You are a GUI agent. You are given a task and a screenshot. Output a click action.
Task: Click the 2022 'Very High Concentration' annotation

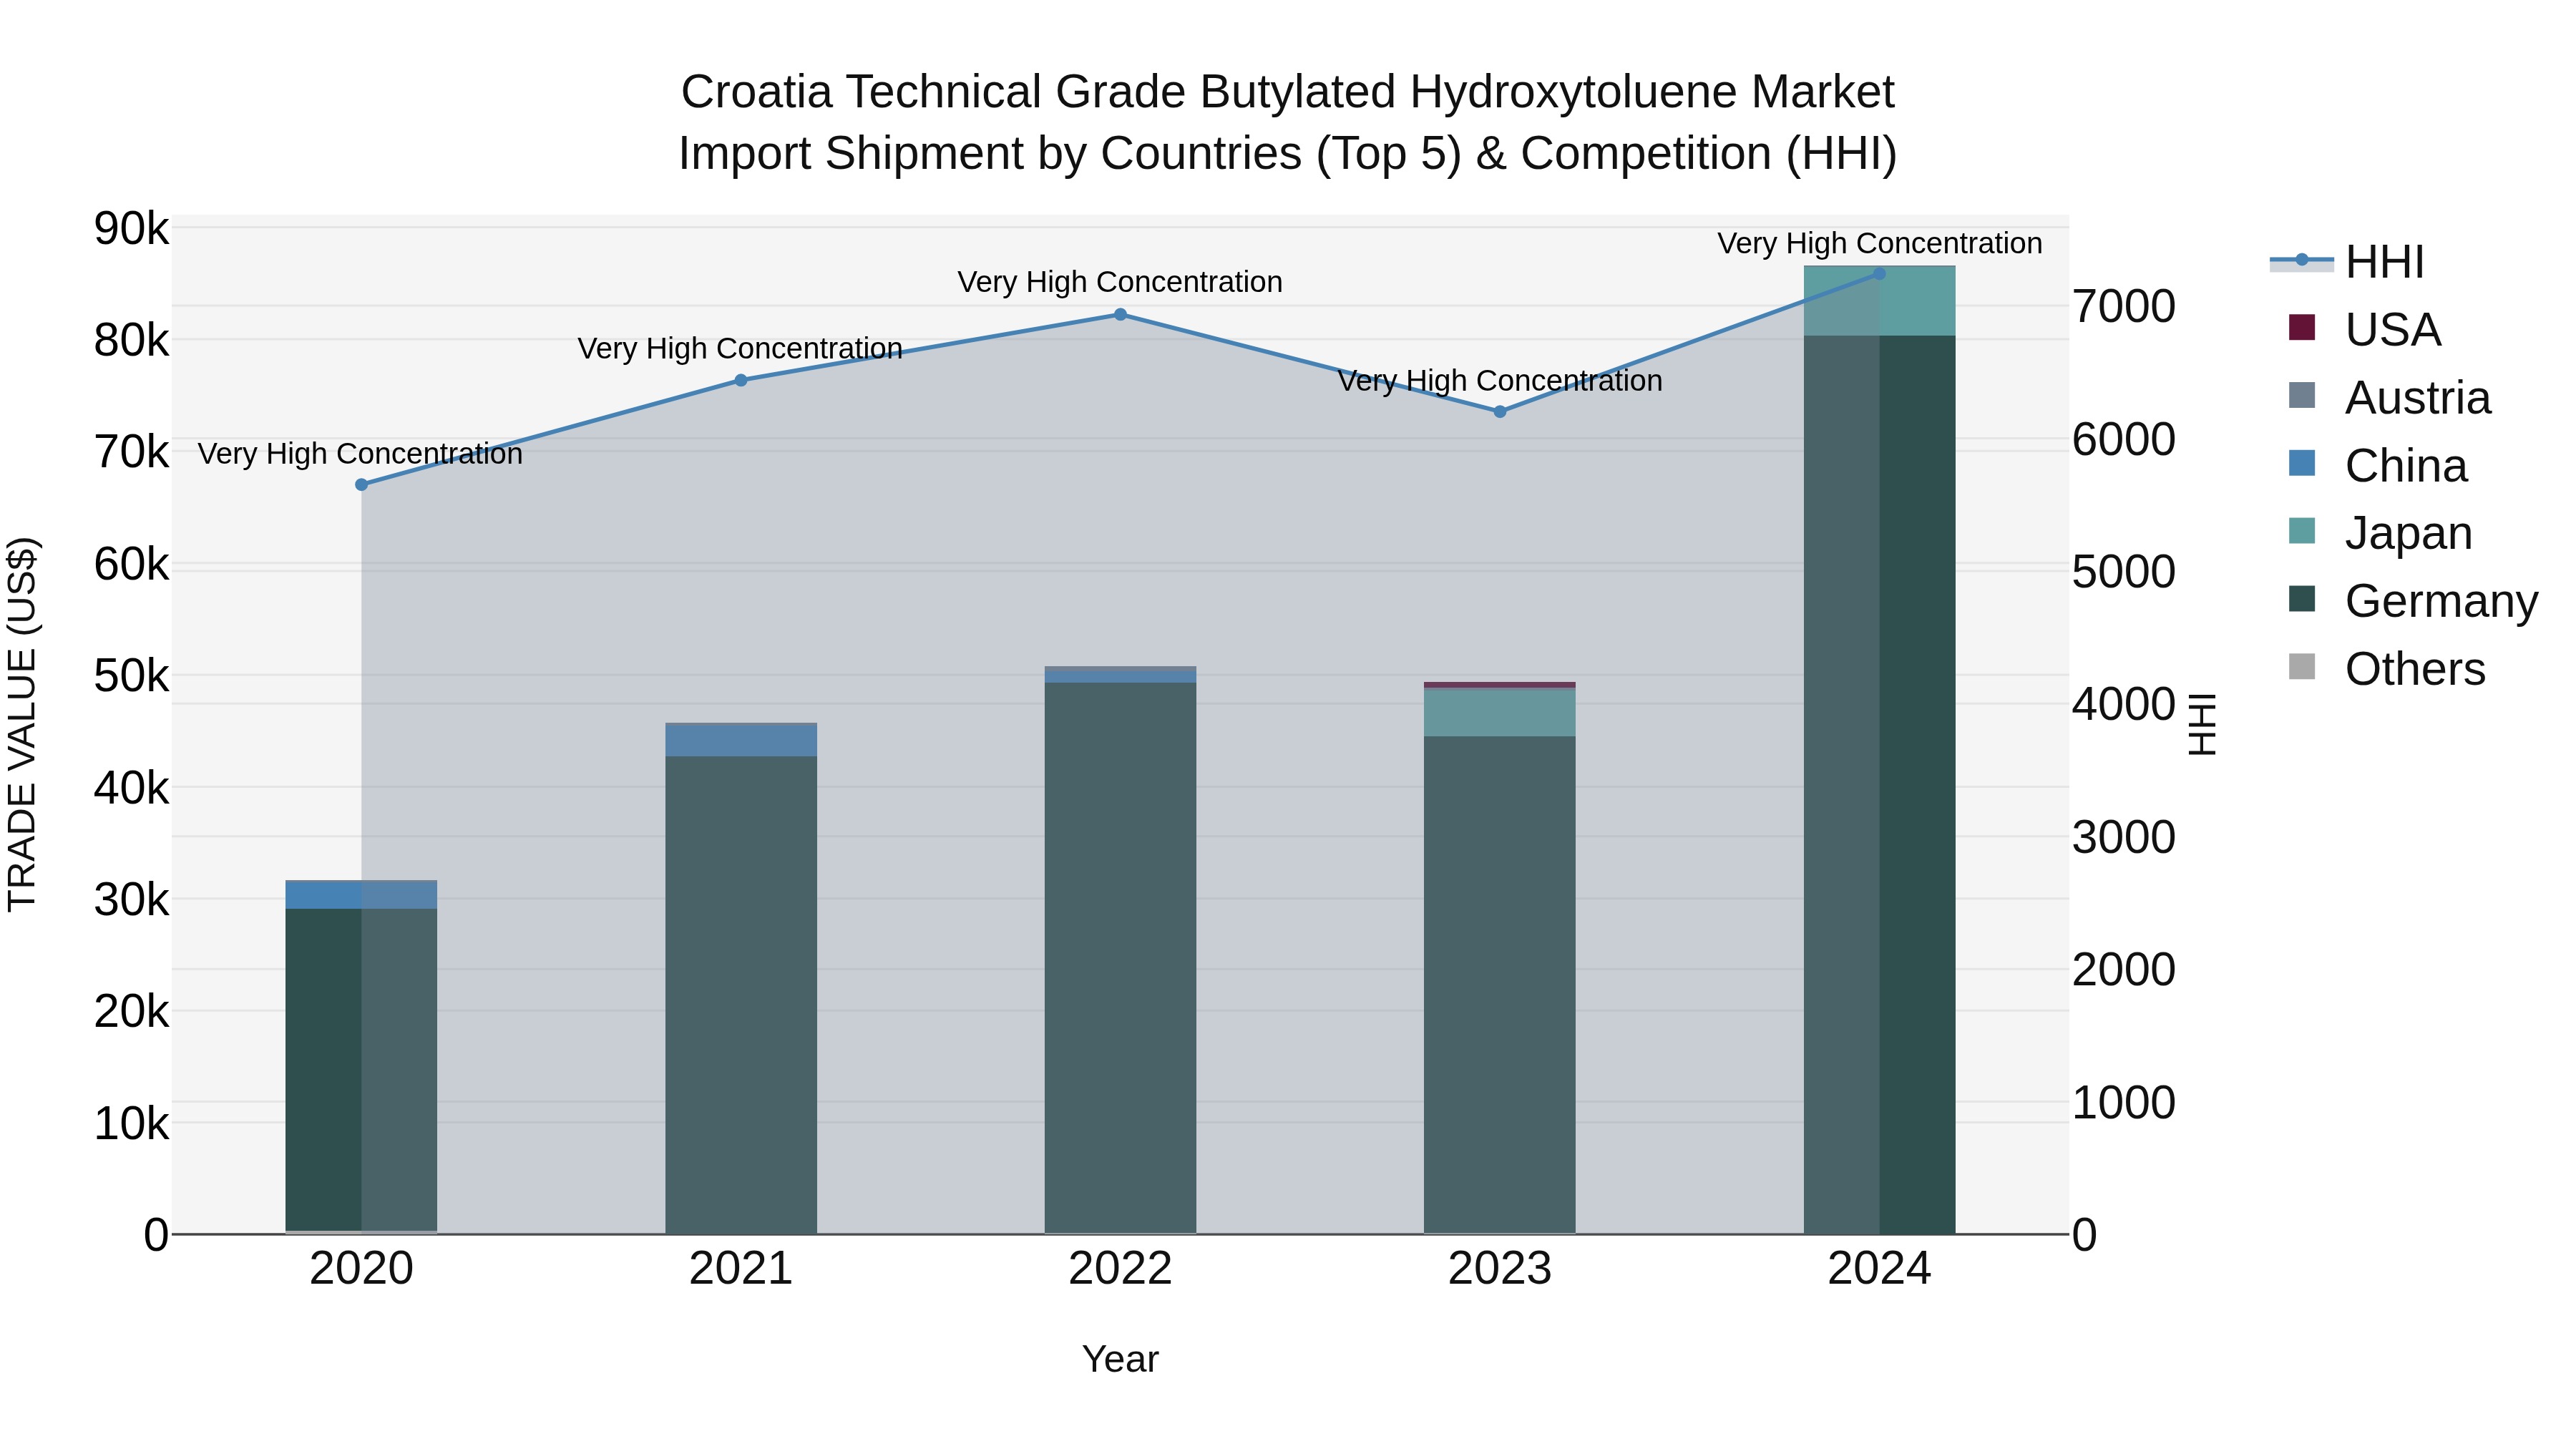point(1120,282)
